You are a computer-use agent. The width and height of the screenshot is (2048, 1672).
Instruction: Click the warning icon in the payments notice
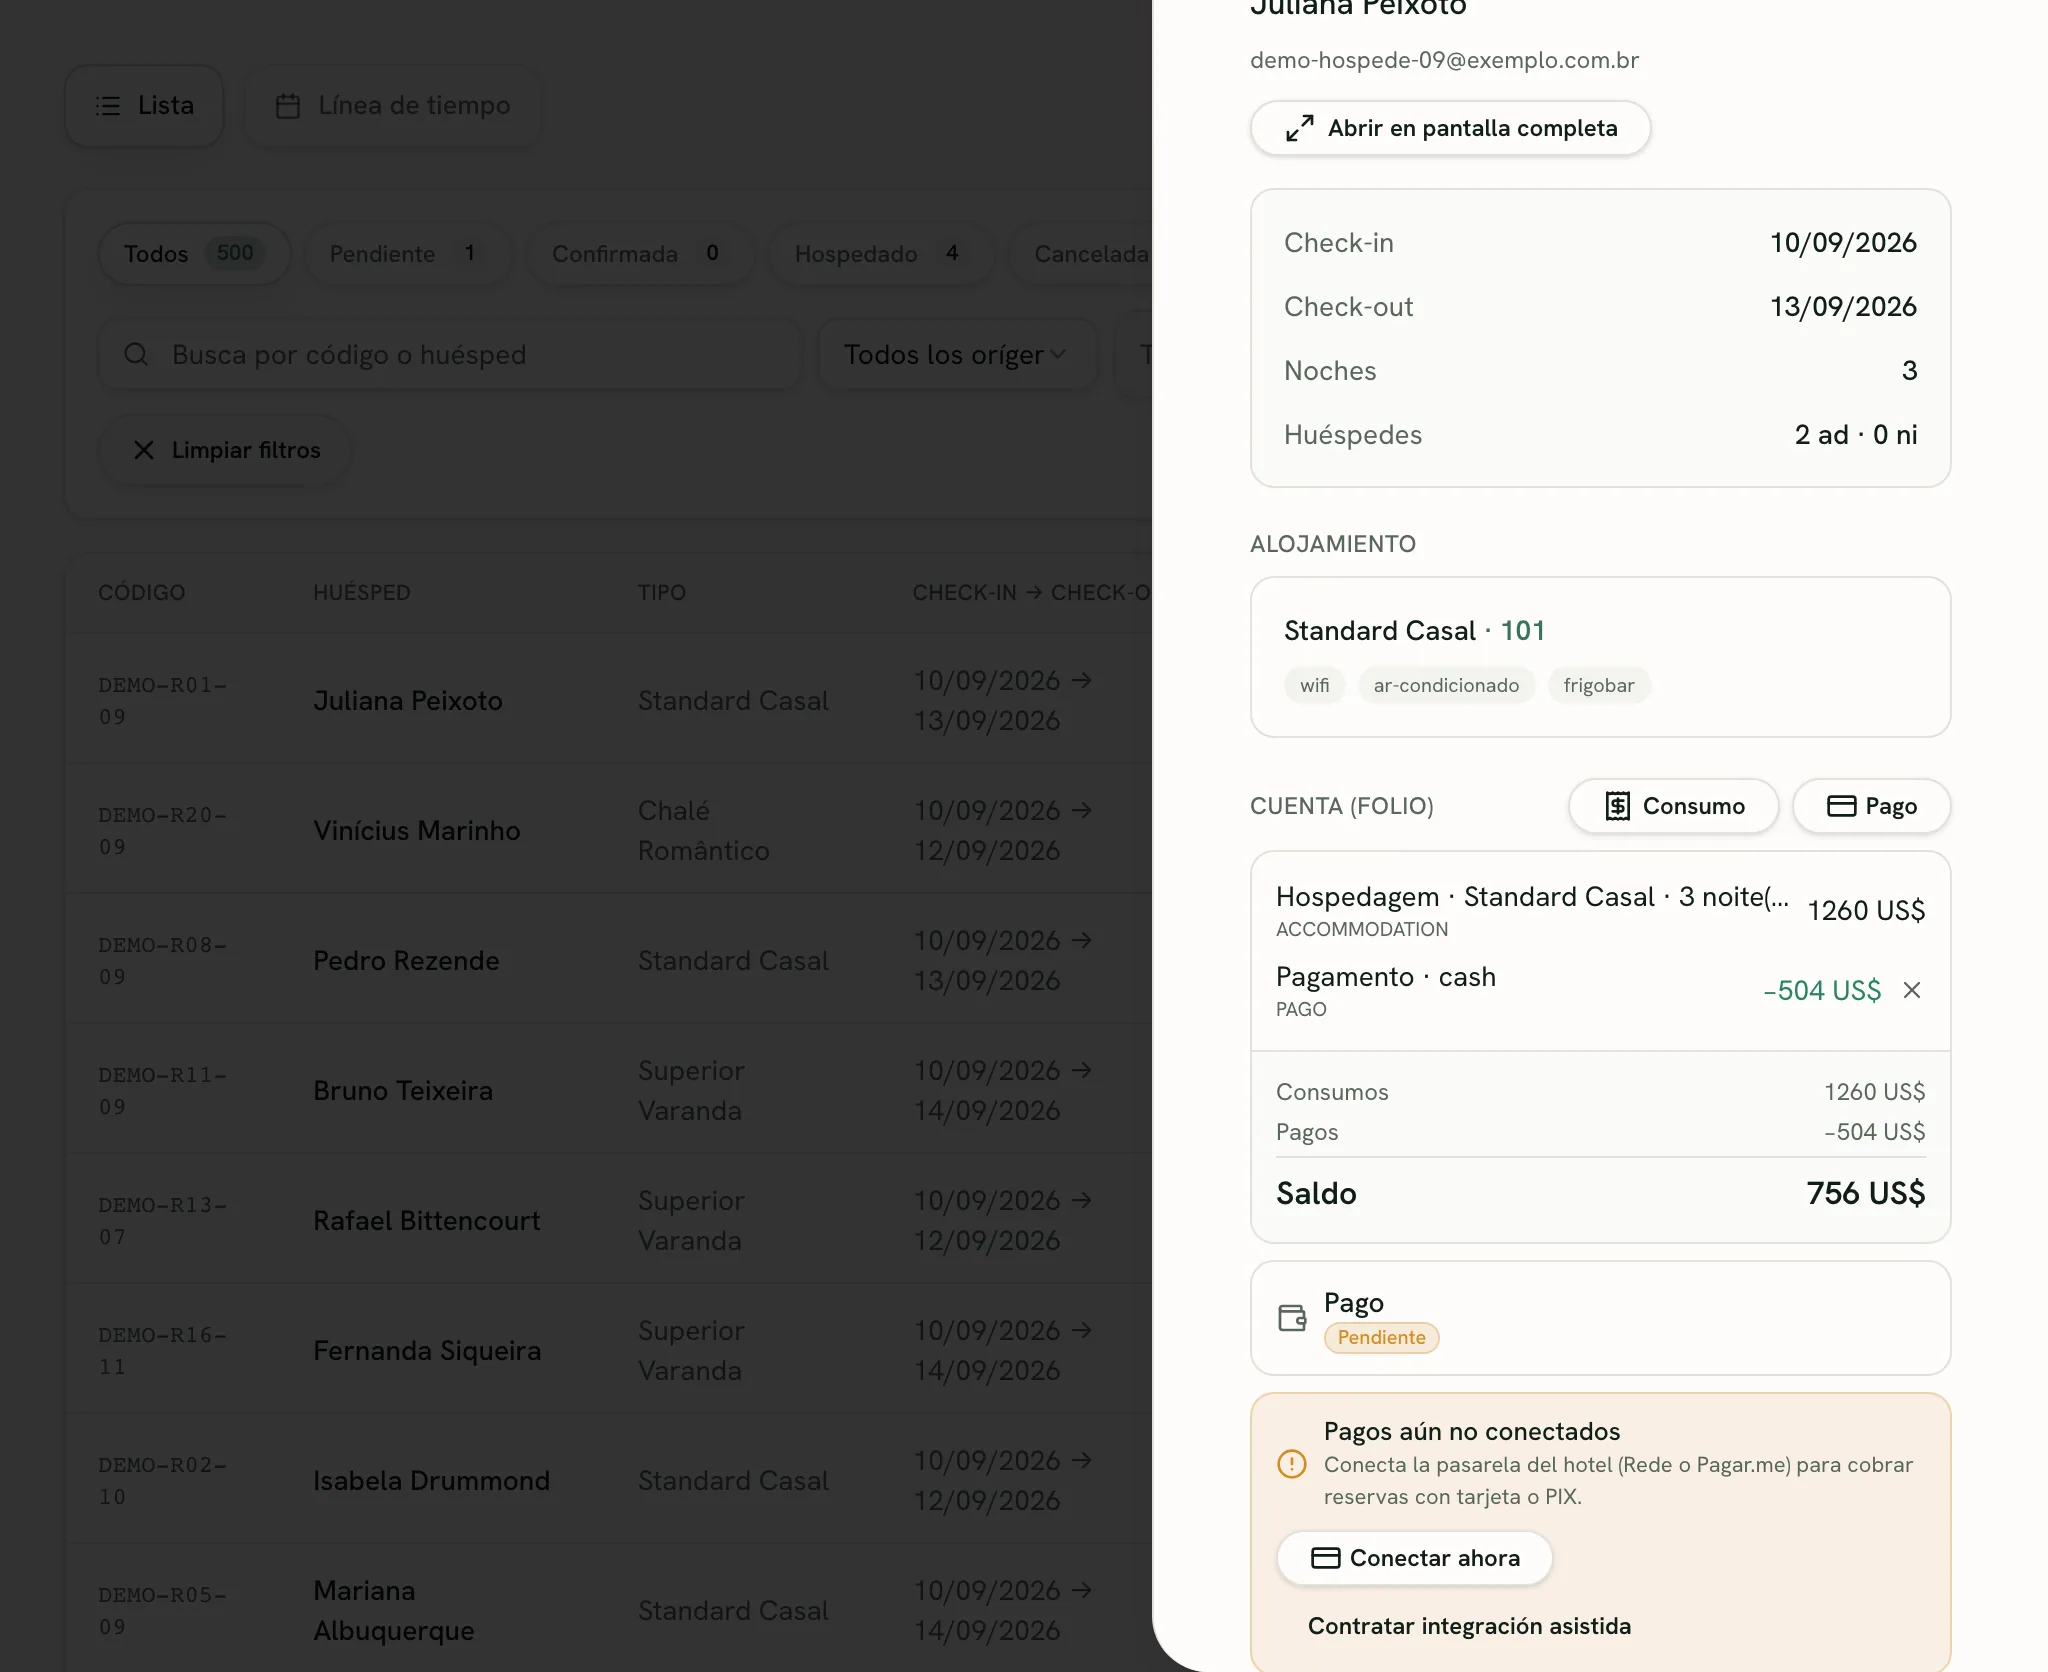tap(1292, 1464)
